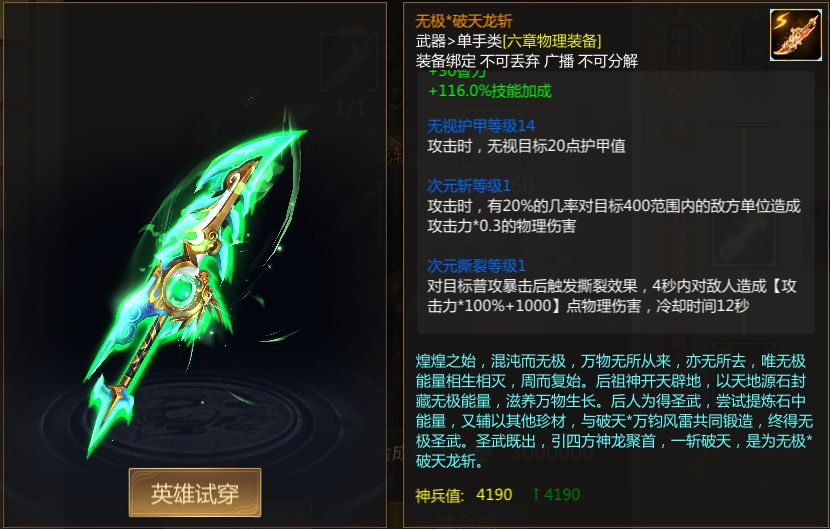Click the 武器>单手类 category path text
Viewport: 830px width, 529px height.
tap(458, 41)
